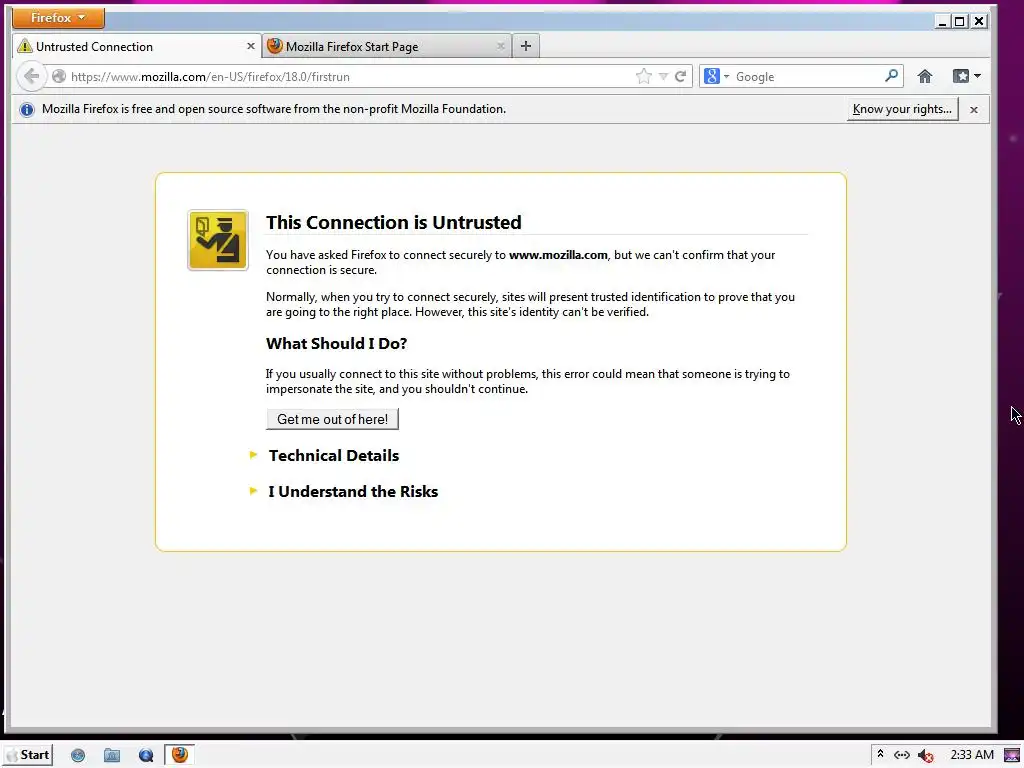
Task: Launch the globe browser taskbar icon
Action: coord(78,756)
